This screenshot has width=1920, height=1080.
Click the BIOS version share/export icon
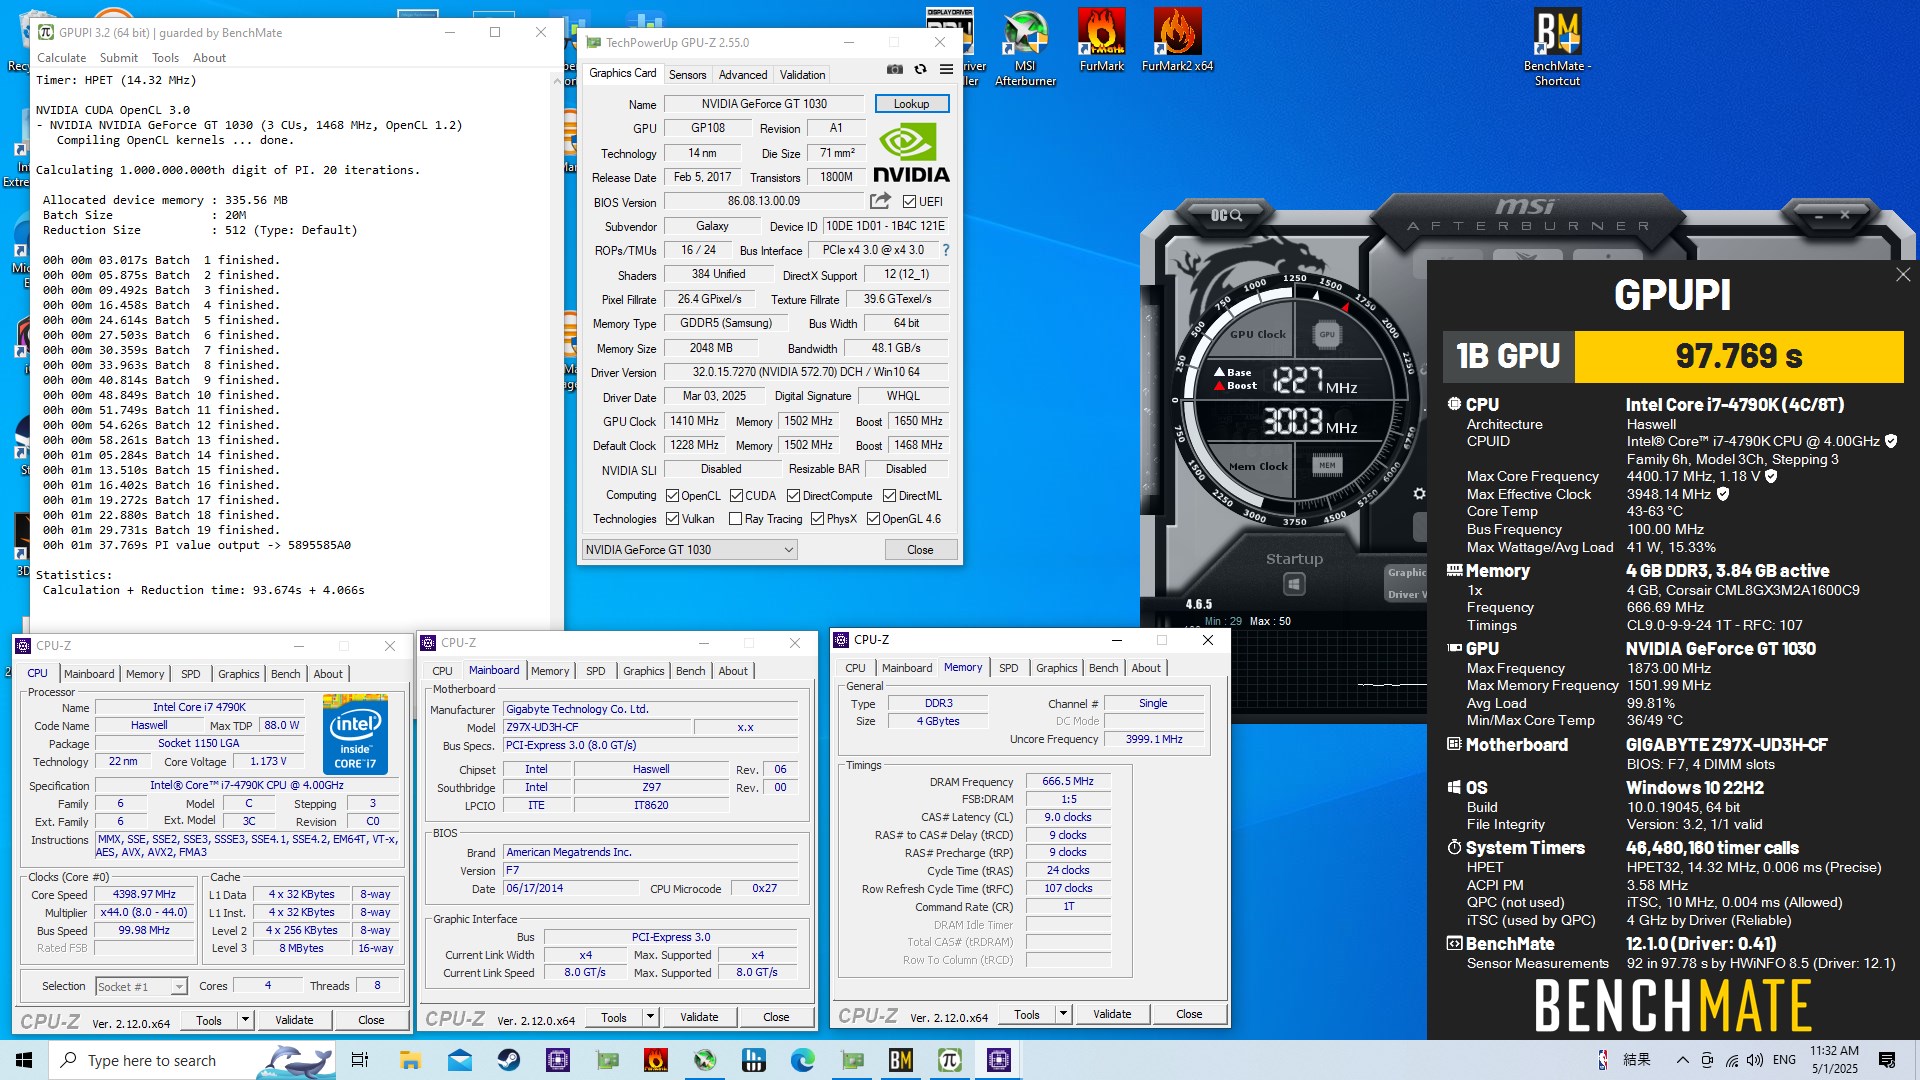[x=880, y=201]
